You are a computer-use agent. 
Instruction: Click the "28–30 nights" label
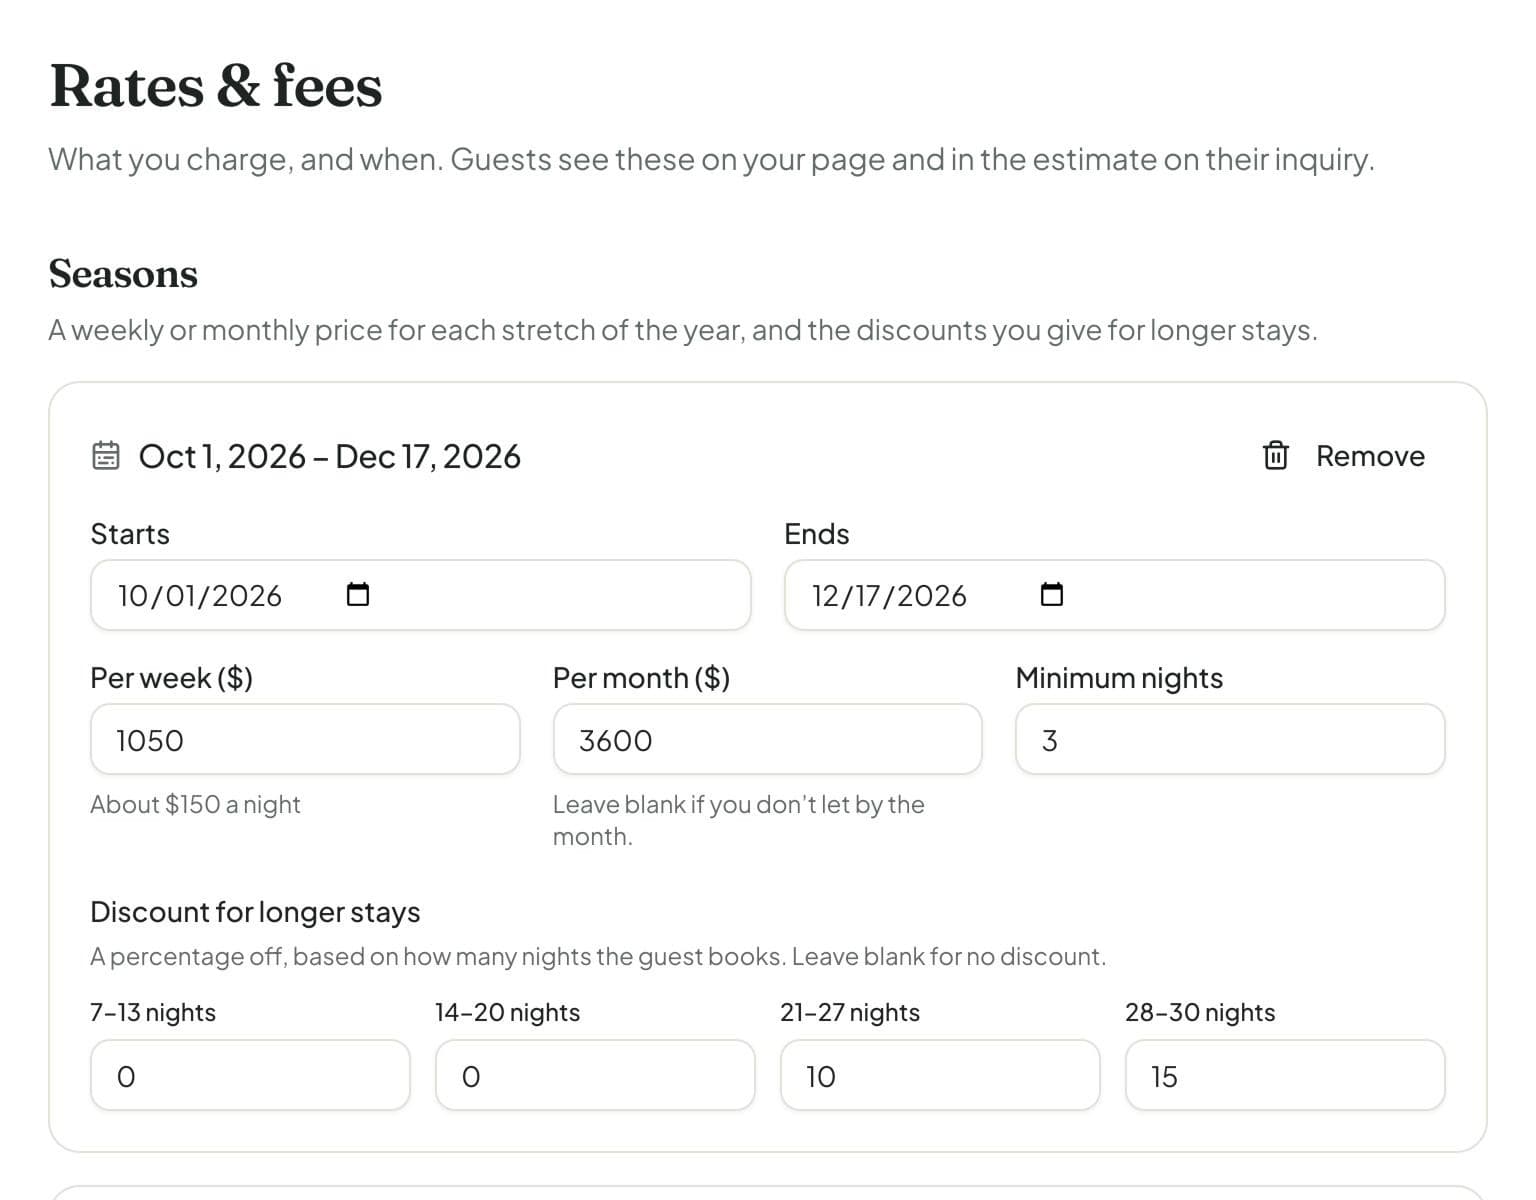pos(1200,1012)
